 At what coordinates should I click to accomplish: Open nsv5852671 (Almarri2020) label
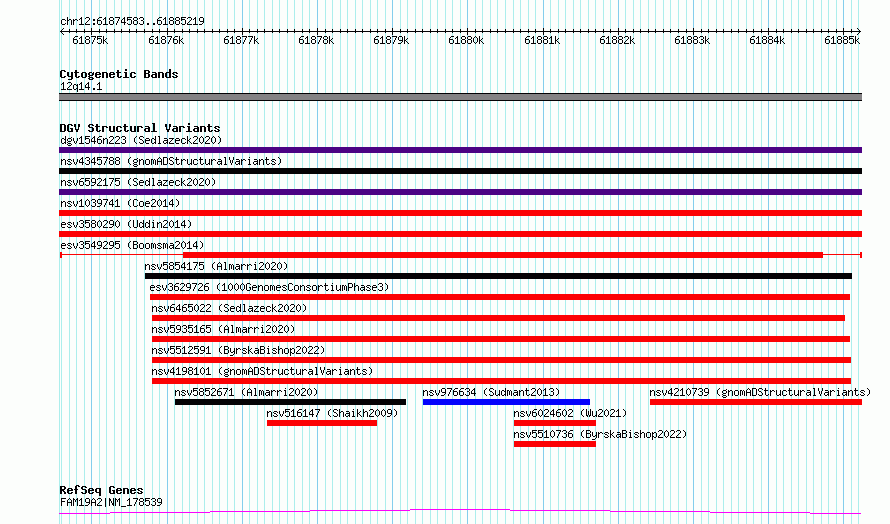coord(246,392)
